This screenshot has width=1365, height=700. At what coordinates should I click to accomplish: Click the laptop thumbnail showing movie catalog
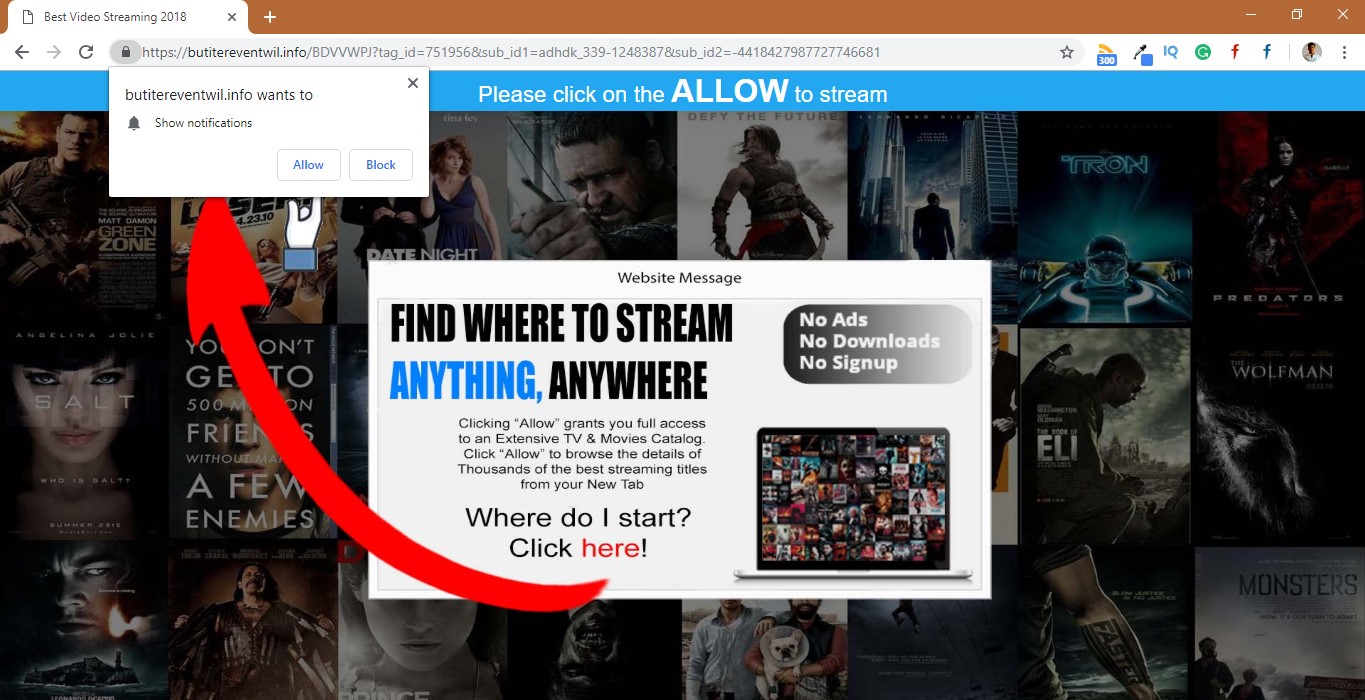point(852,500)
